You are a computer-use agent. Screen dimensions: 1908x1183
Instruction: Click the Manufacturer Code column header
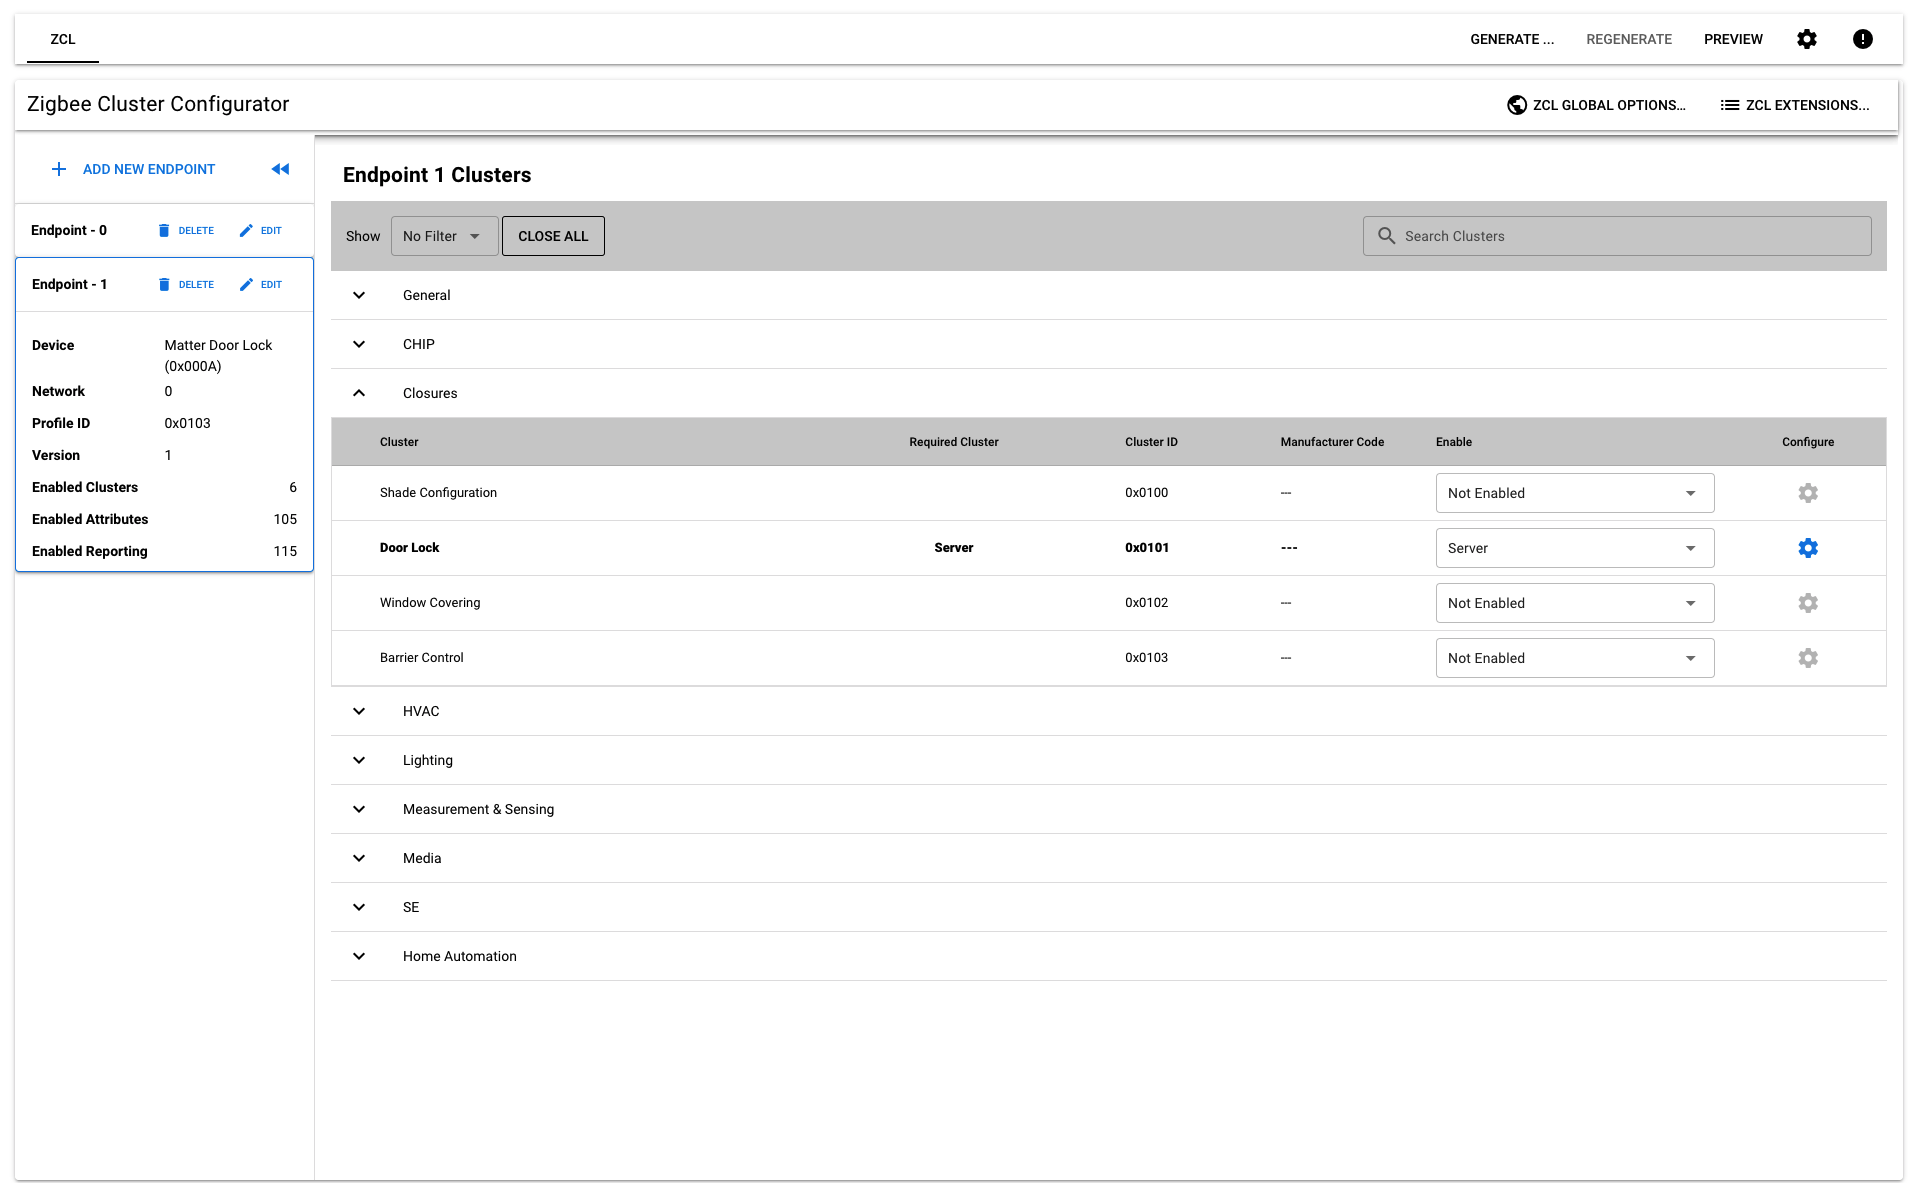(x=1332, y=442)
